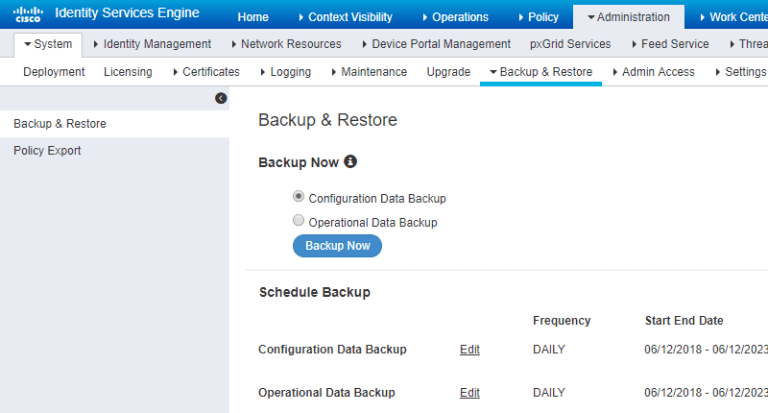The width and height of the screenshot is (768, 413).
Task: Expand Network Resources submenu
Action: point(287,44)
